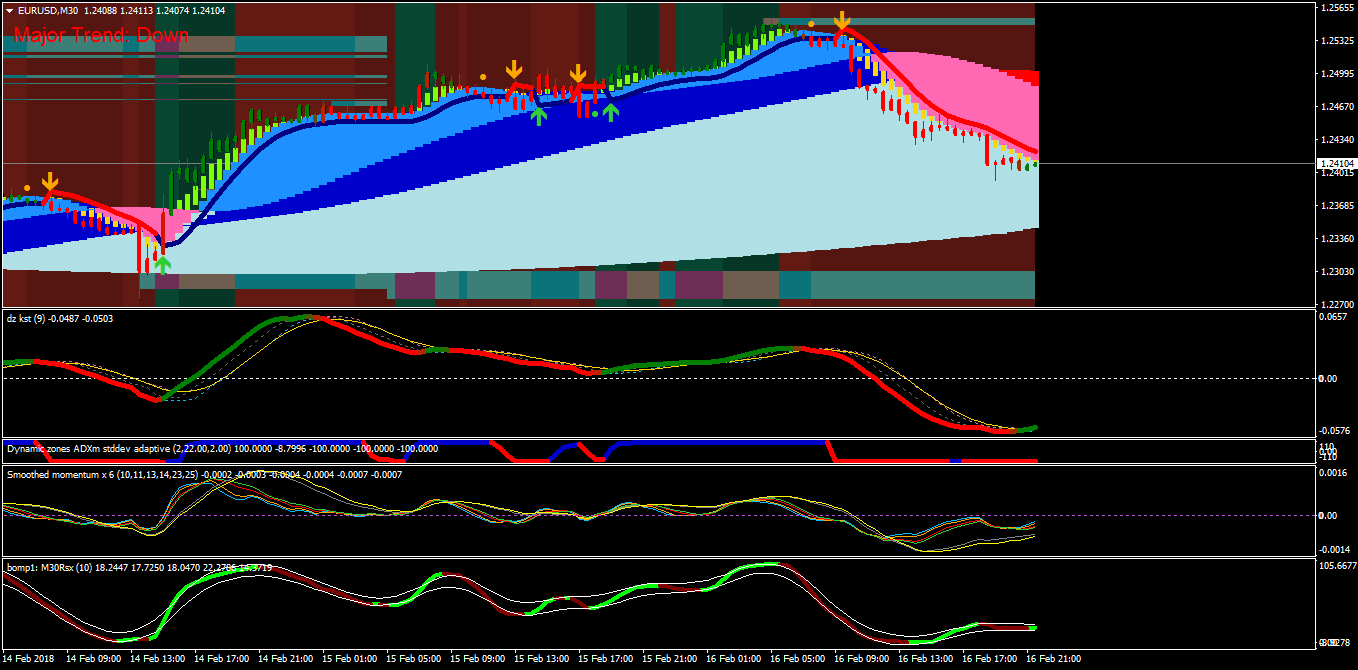Image resolution: width=1358 pixels, height=670 pixels.
Task: Click the orange sell arrow at the chart's highest peak
Action: click(x=843, y=21)
